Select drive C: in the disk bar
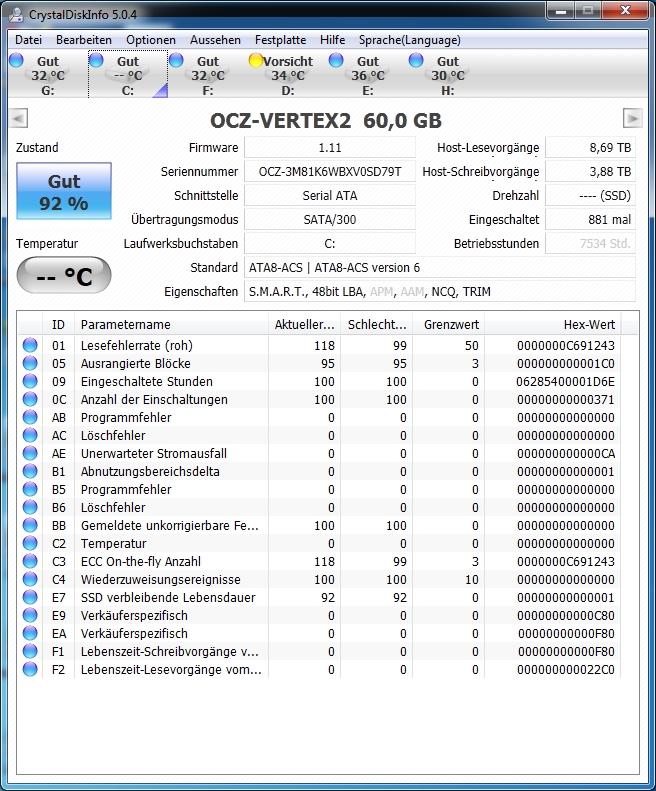Viewport: 656px width, 791px height. point(128,75)
